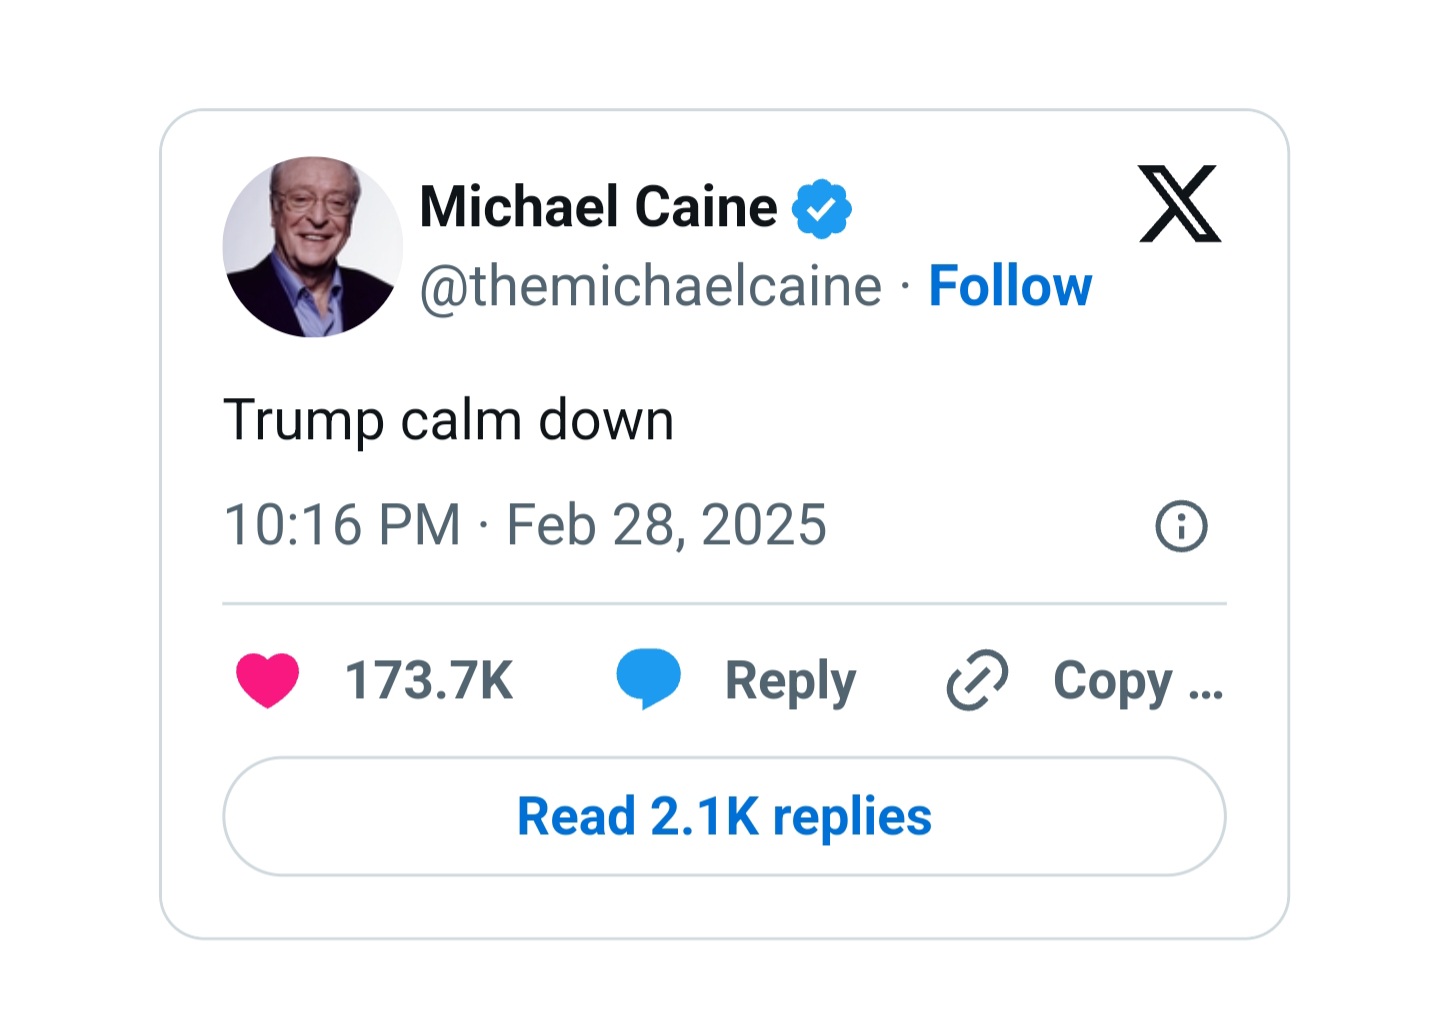This screenshot has width=1440, height=1010.
Task: Click the "calm down" tweet text
Action: pos(537,420)
